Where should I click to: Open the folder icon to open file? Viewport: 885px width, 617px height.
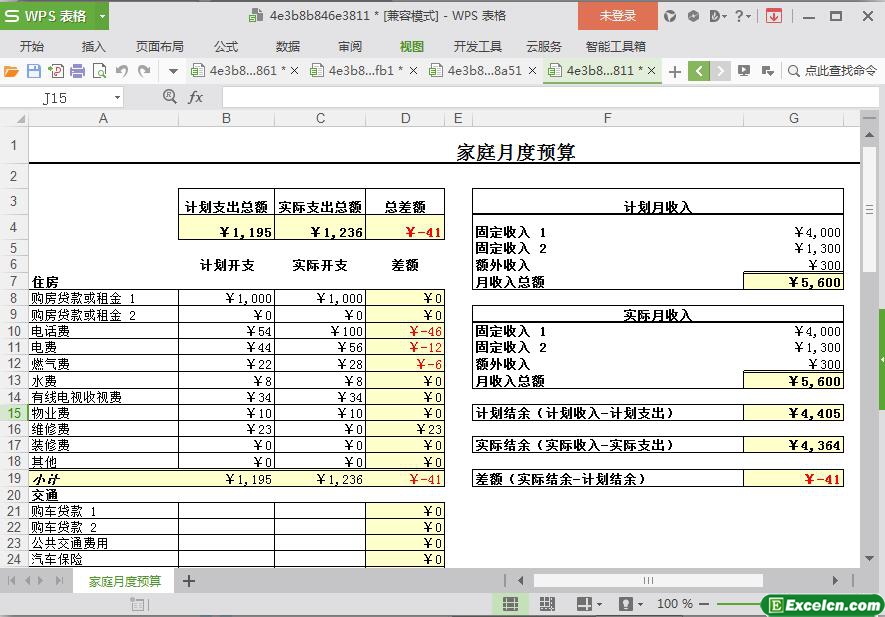tap(11, 71)
